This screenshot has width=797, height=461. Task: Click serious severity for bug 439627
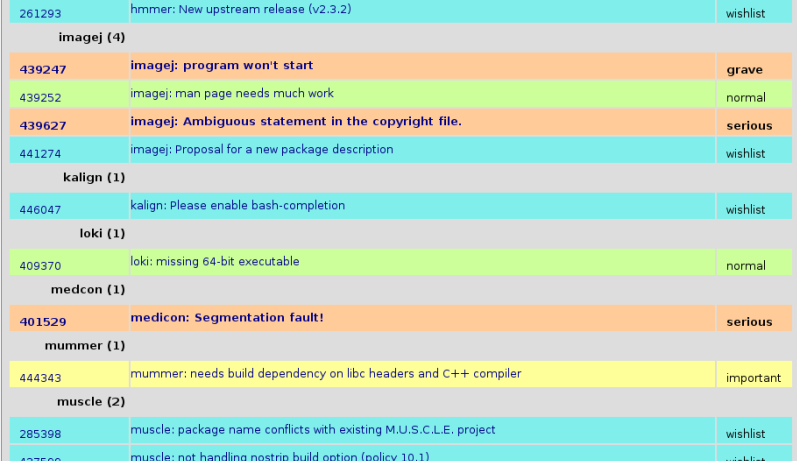pos(749,126)
